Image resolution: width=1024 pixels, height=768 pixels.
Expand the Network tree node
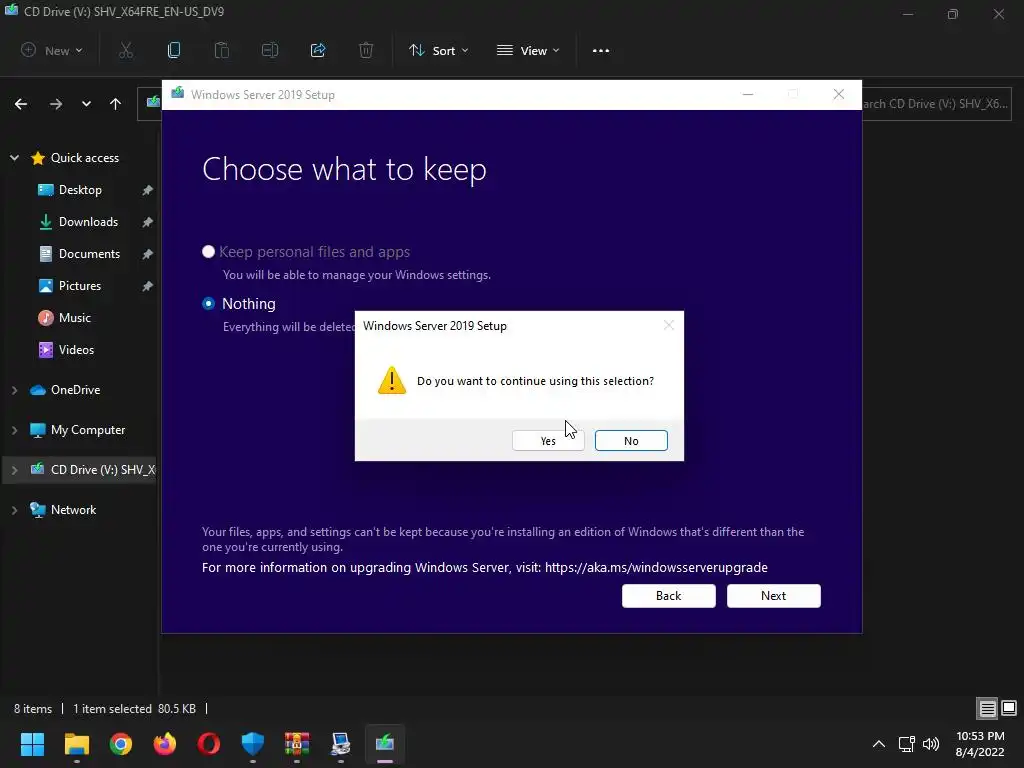coord(14,509)
